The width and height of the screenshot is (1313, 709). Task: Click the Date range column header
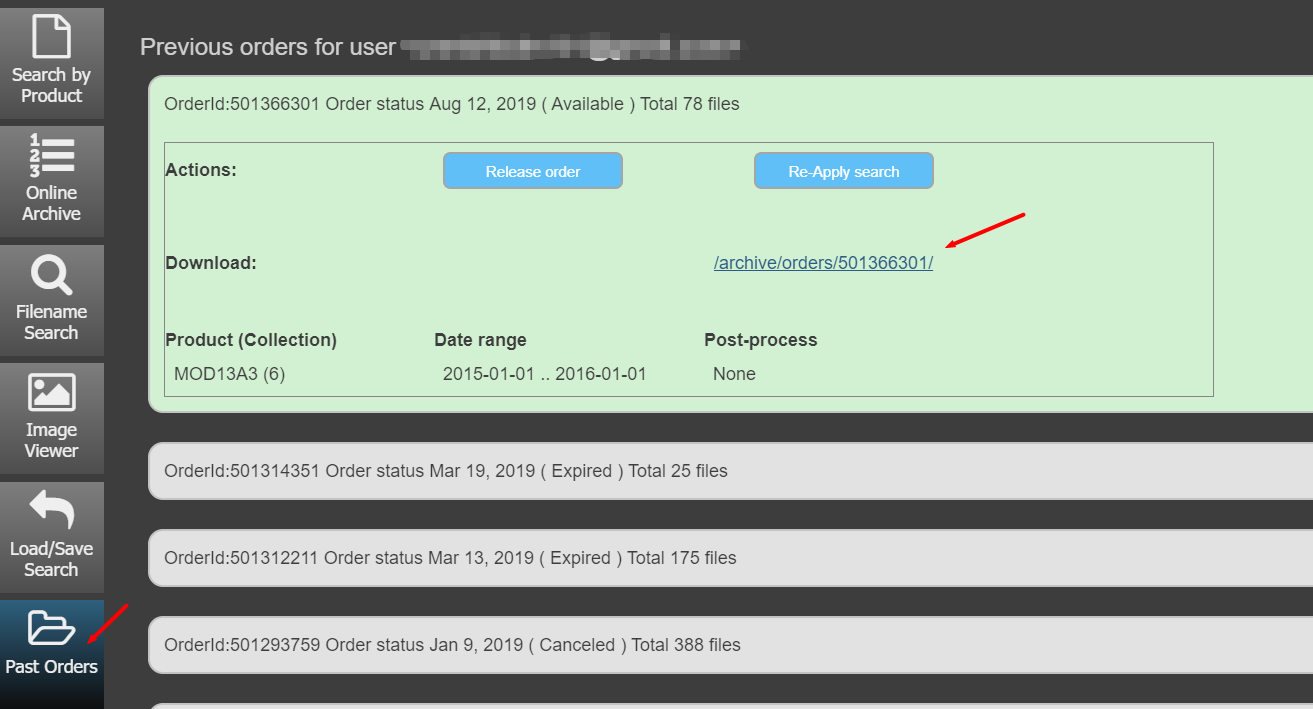click(480, 340)
